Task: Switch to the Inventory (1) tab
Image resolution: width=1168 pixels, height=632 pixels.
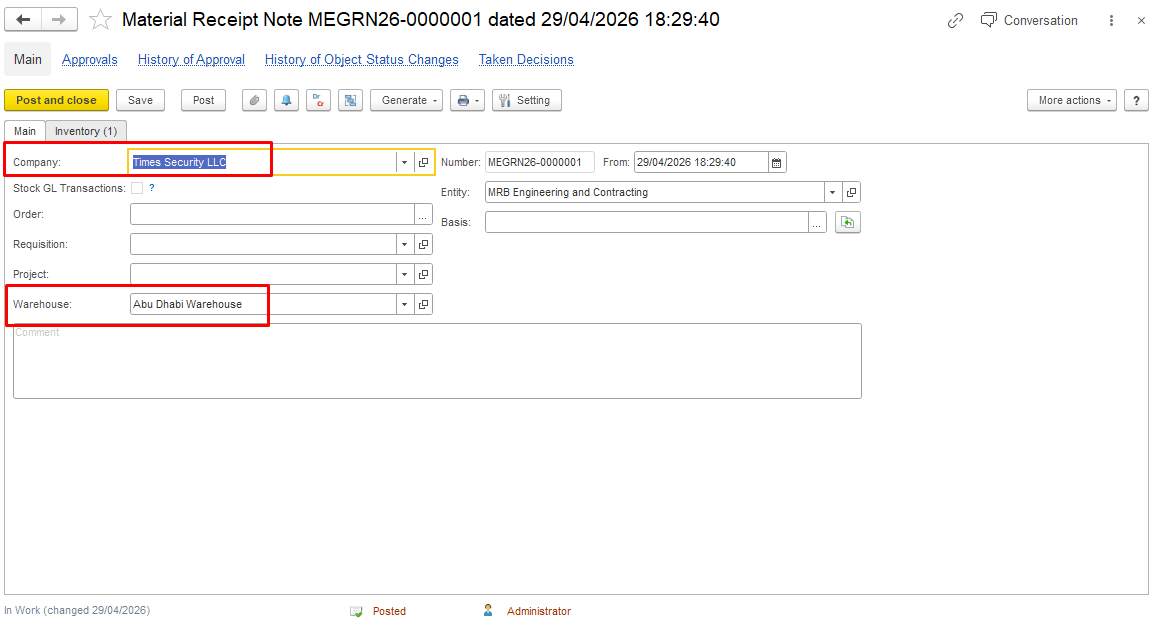Action: click(x=86, y=131)
